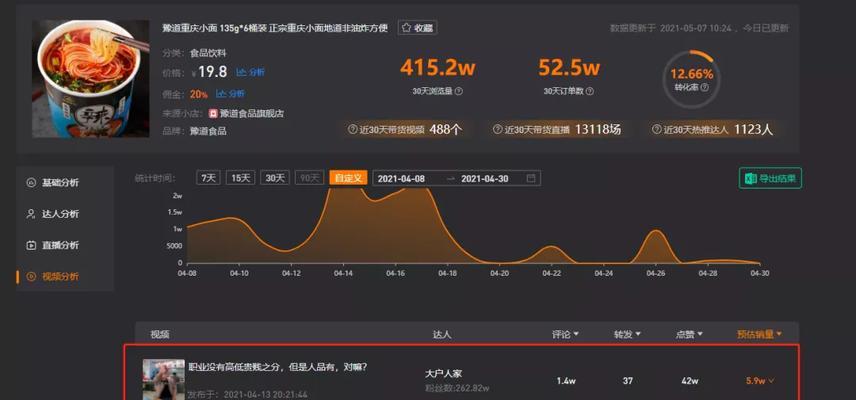The height and width of the screenshot is (400, 856).
Task: Click the 收藏 star icon
Action: click(406, 28)
